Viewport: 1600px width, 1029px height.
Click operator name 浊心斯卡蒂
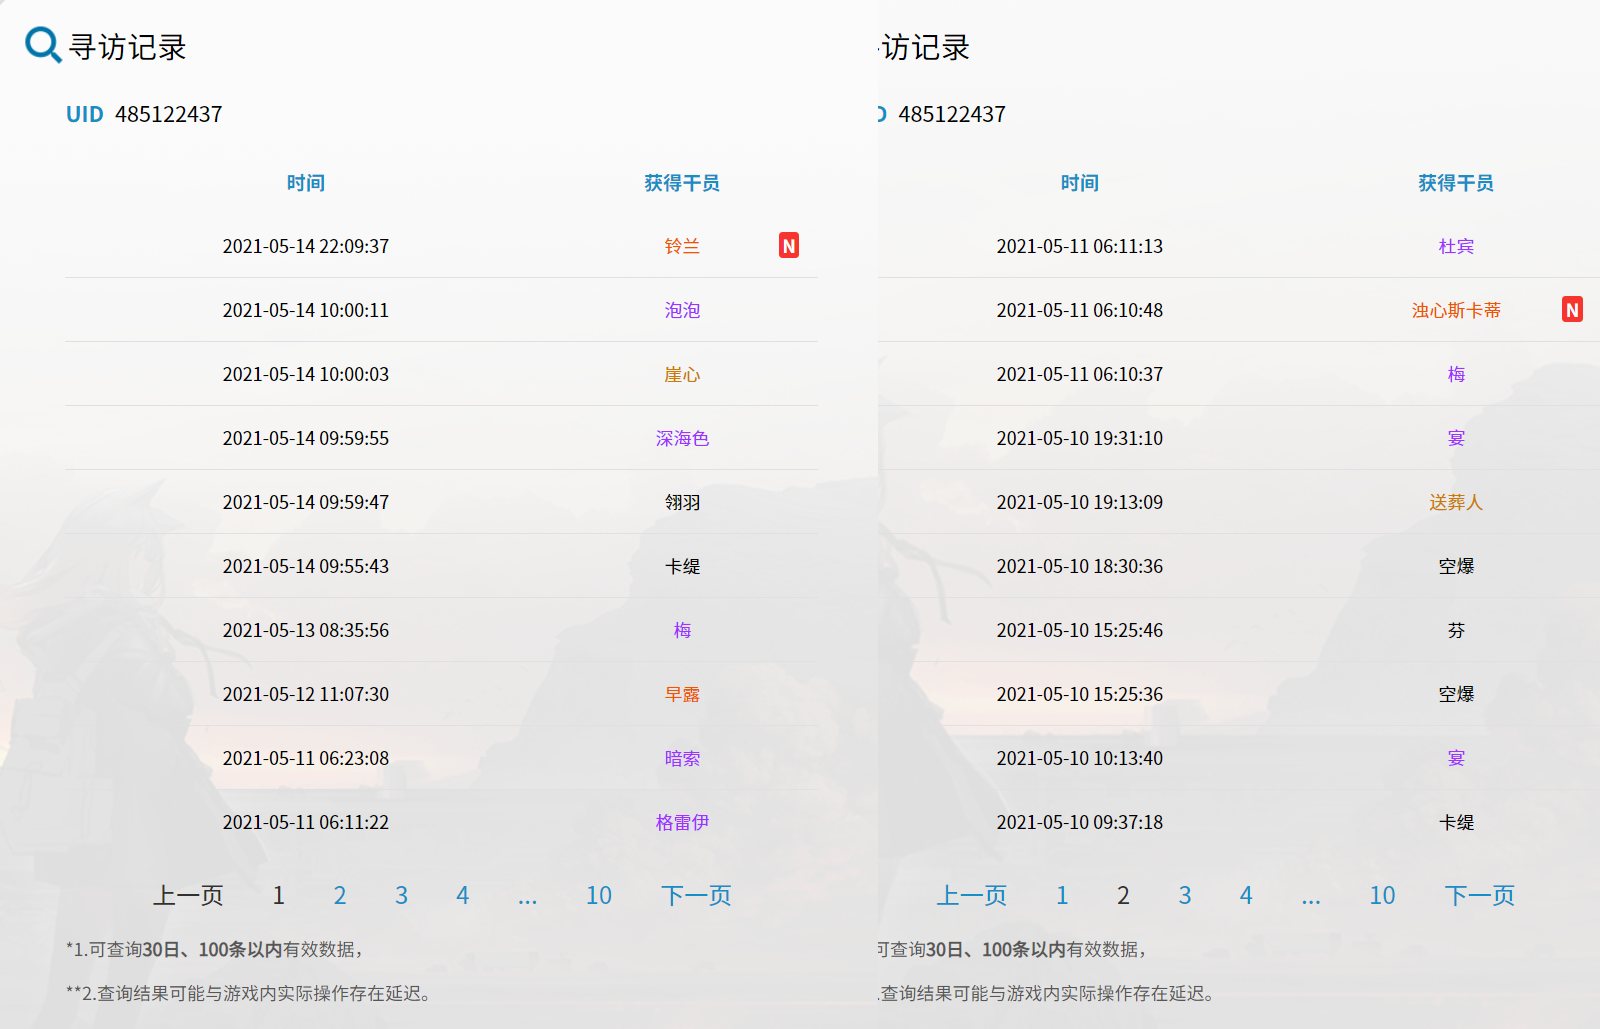tap(1456, 310)
